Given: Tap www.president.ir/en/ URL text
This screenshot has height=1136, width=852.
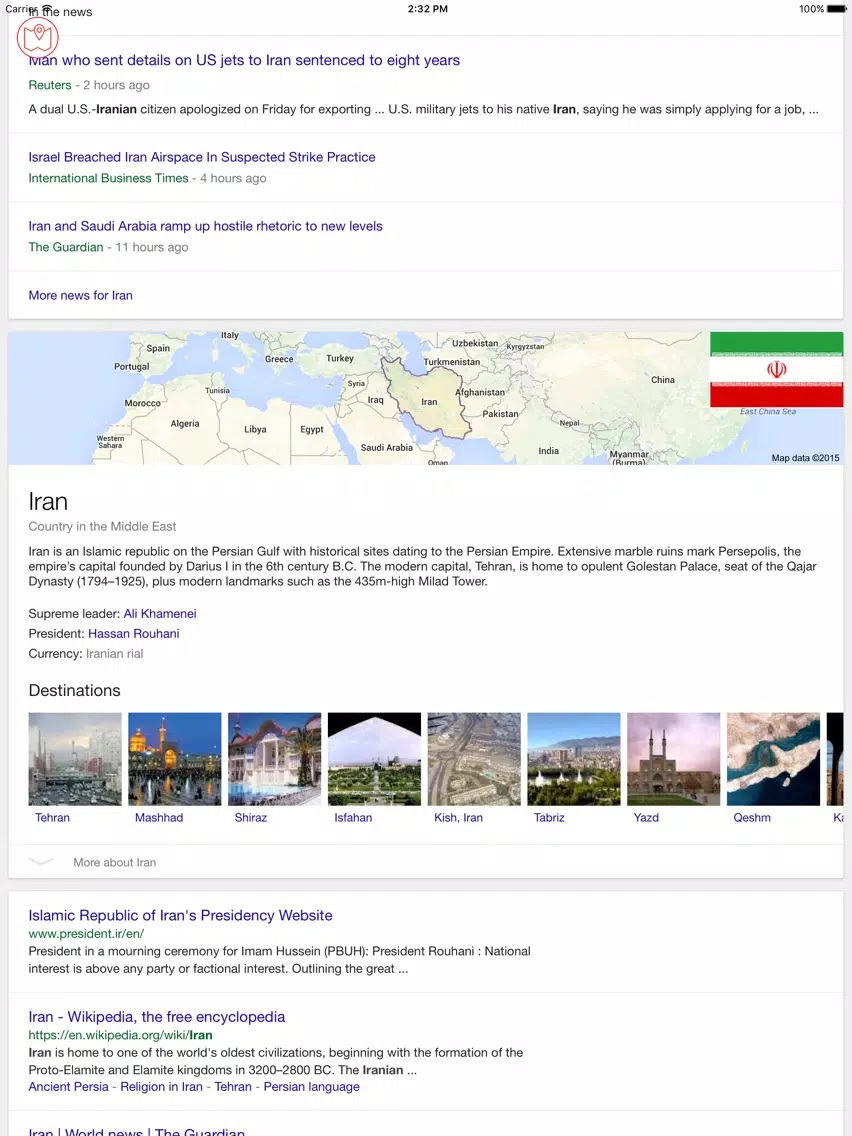Looking at the screenshot, I should point(86,934).
